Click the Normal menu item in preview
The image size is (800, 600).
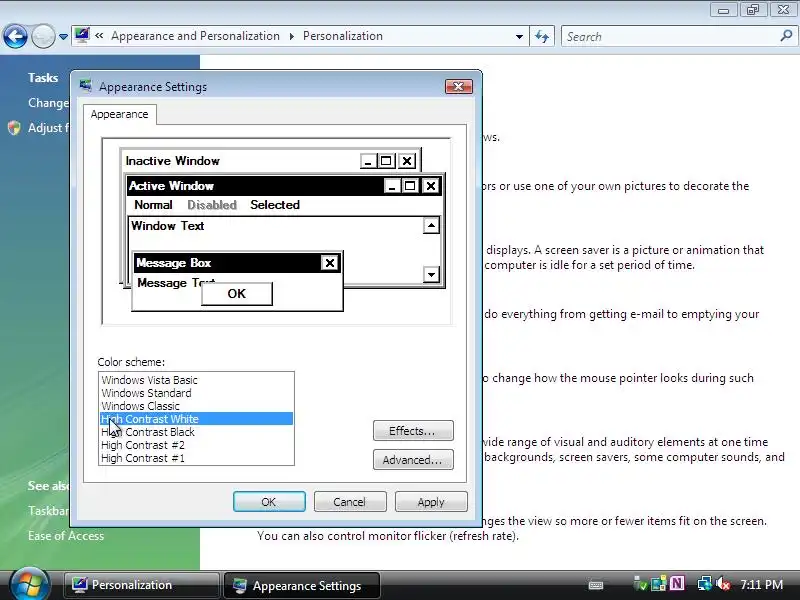click(x=153, y=205)
